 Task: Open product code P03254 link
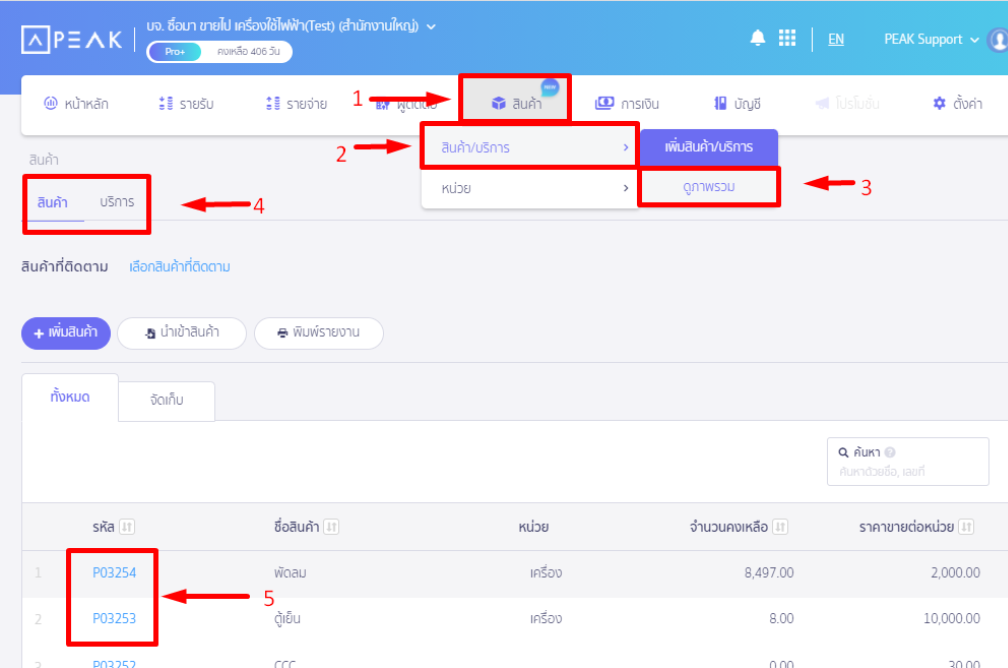[x=114, y=573]
